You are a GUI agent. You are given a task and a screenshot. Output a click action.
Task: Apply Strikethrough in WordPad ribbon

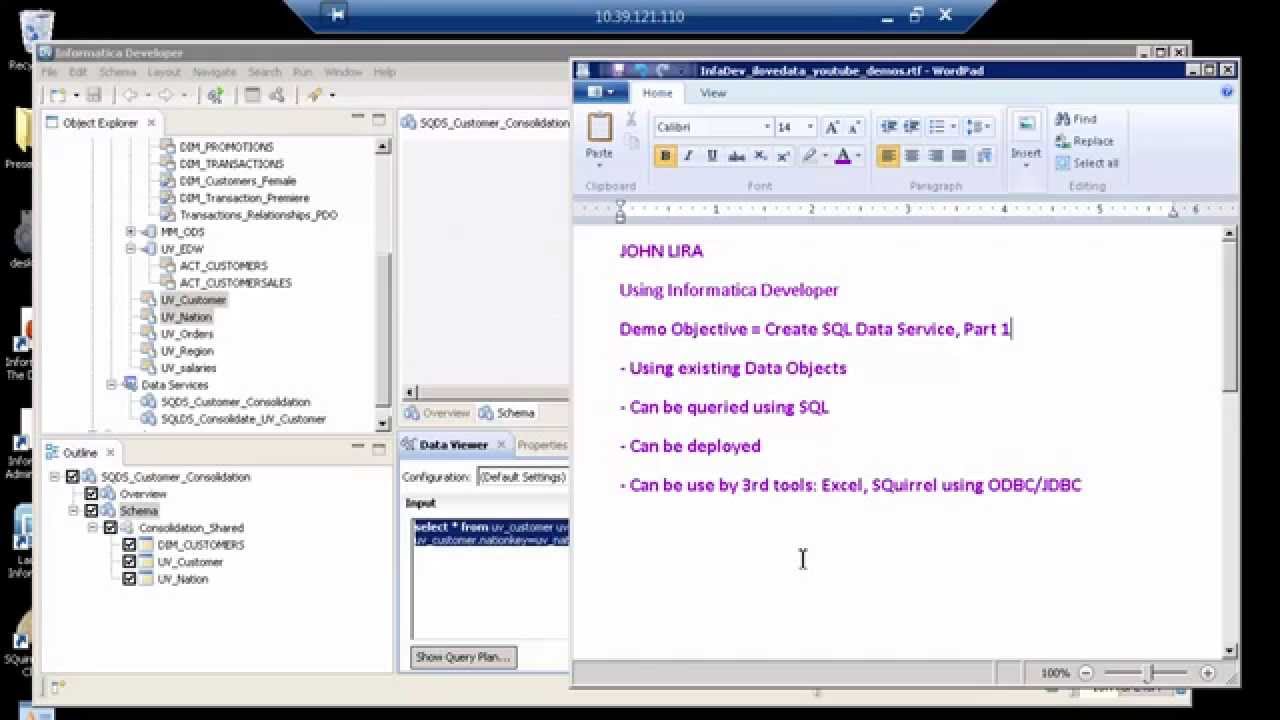(736, 156)
